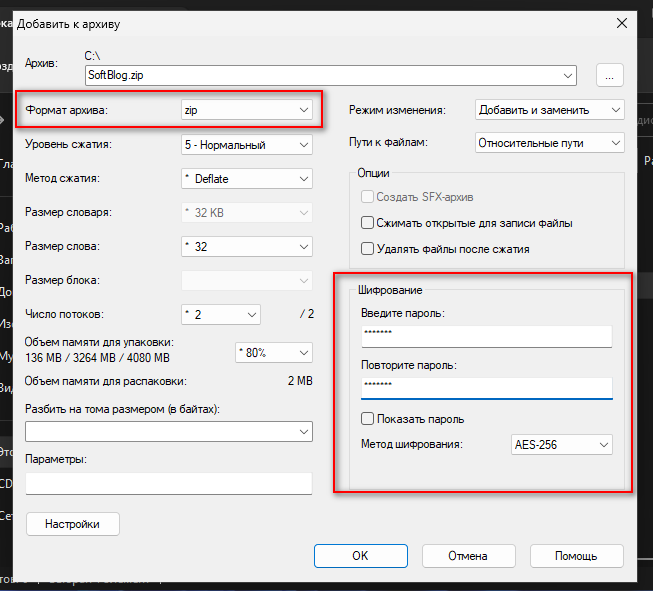Open the 80% memory usage dropdown
The image size is (653, 591).
[274, 353]
